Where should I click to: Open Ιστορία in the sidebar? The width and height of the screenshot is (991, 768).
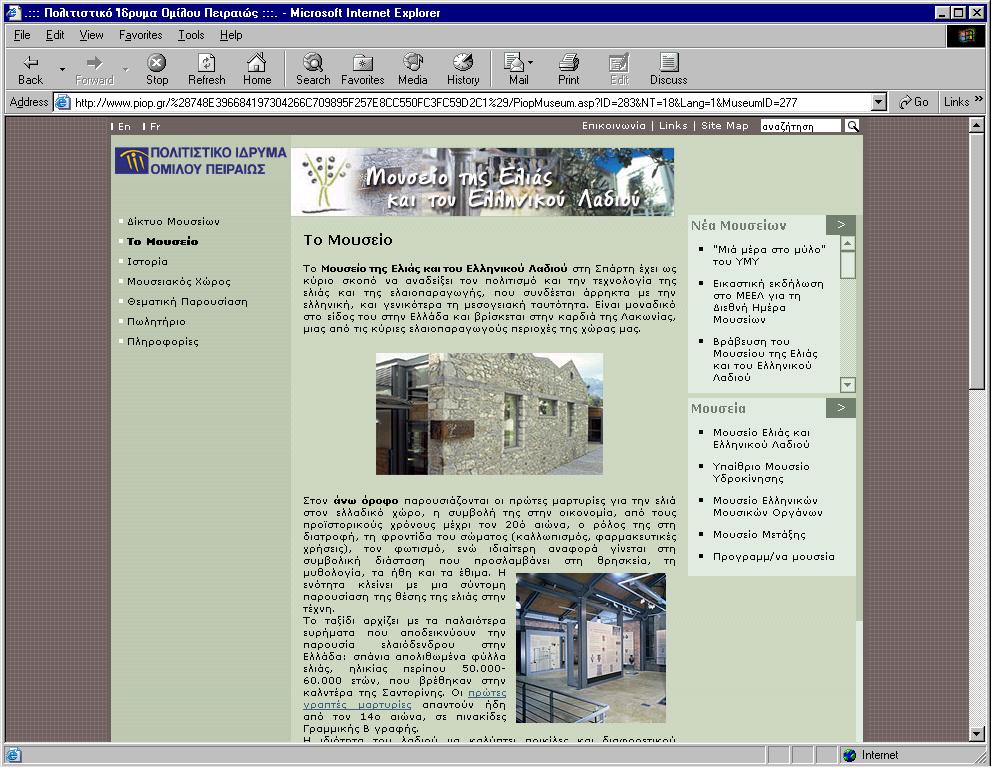coord(147,262)
